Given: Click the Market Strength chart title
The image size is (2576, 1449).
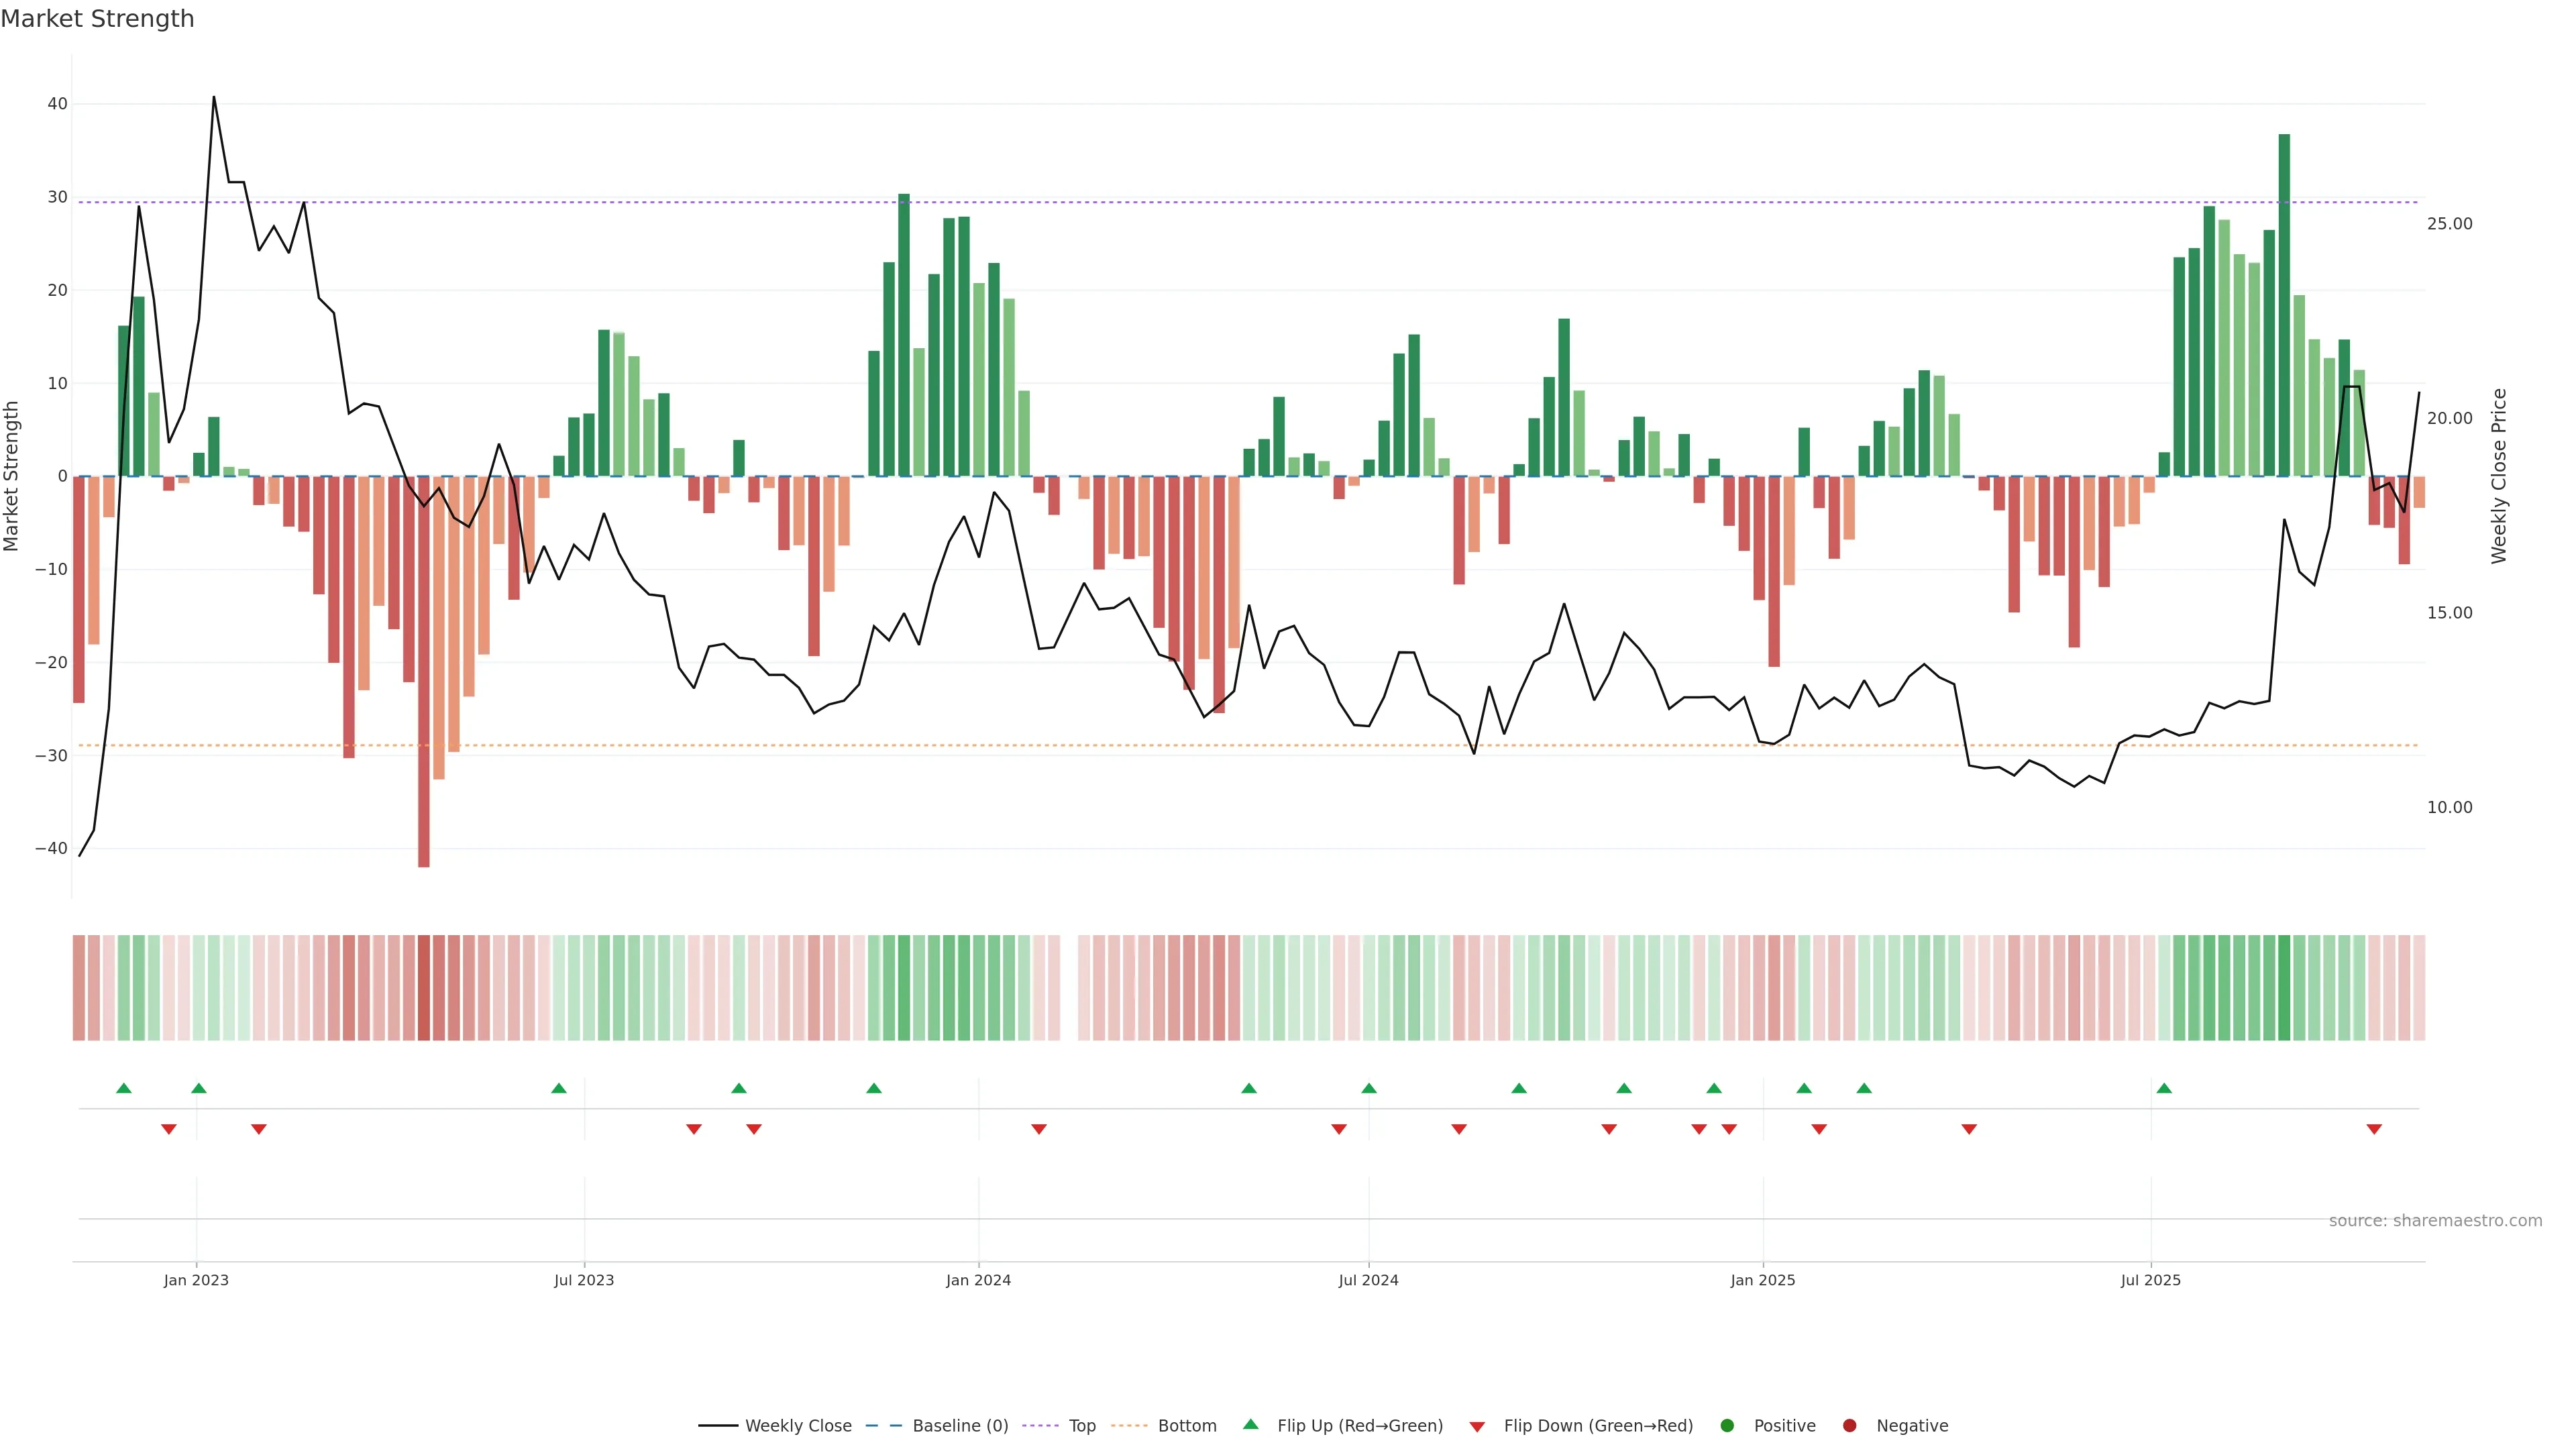Looking at the screenshot, I should pos(97,19).
